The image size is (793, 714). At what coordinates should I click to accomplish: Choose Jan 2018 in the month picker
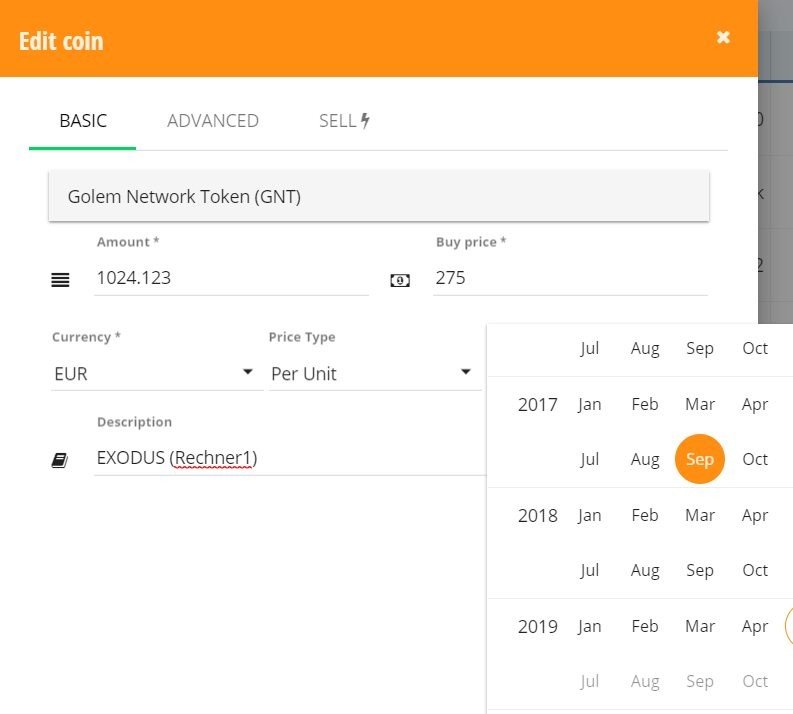[590, 515]
